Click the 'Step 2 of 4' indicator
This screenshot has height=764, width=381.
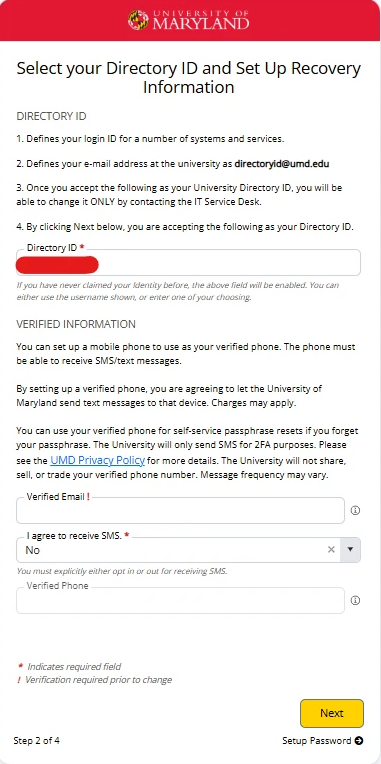point(37,741)
